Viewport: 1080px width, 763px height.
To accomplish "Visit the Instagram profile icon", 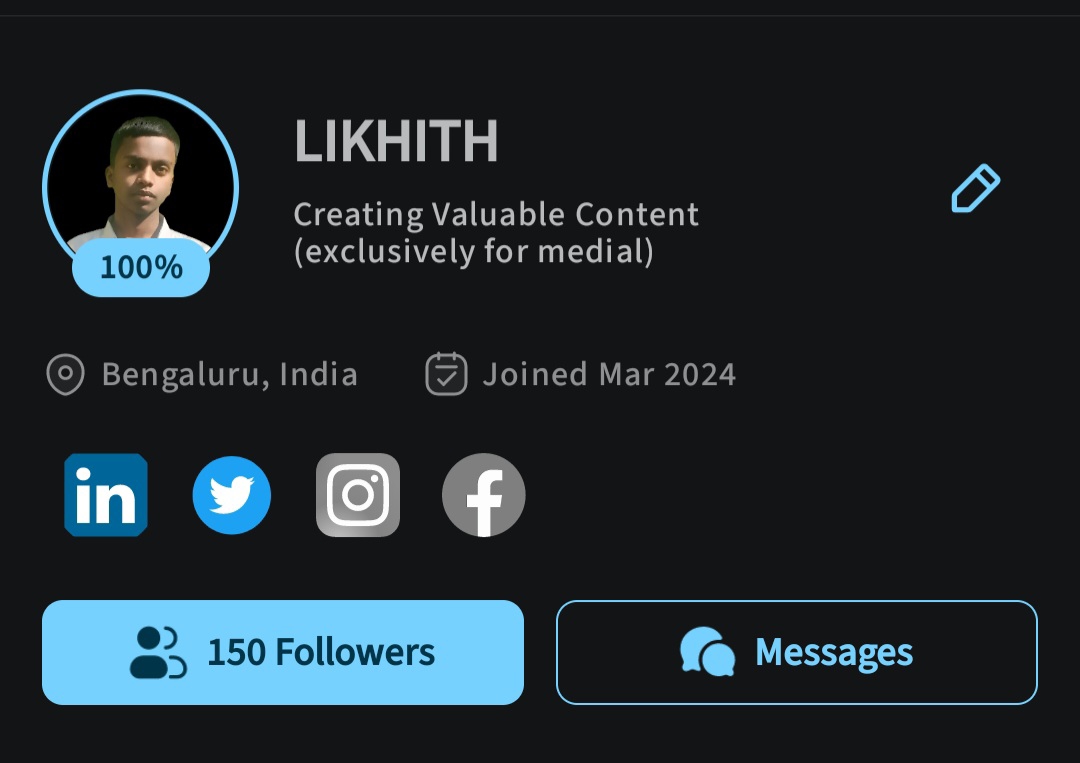I will [358, 495].
